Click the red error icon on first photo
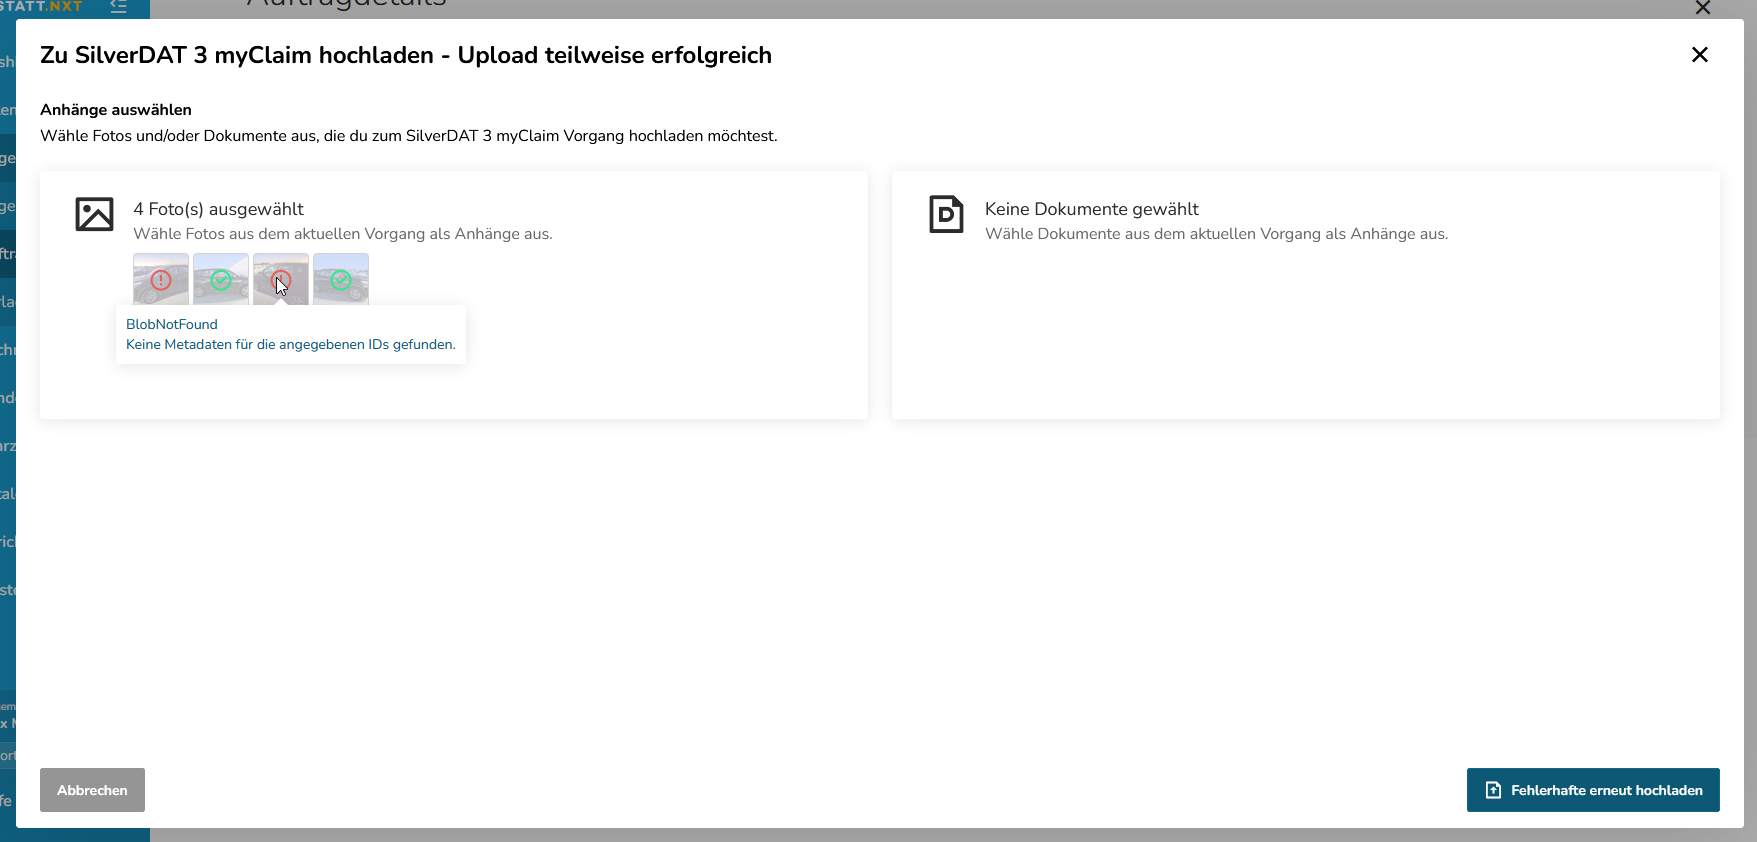 coord(161,280)
